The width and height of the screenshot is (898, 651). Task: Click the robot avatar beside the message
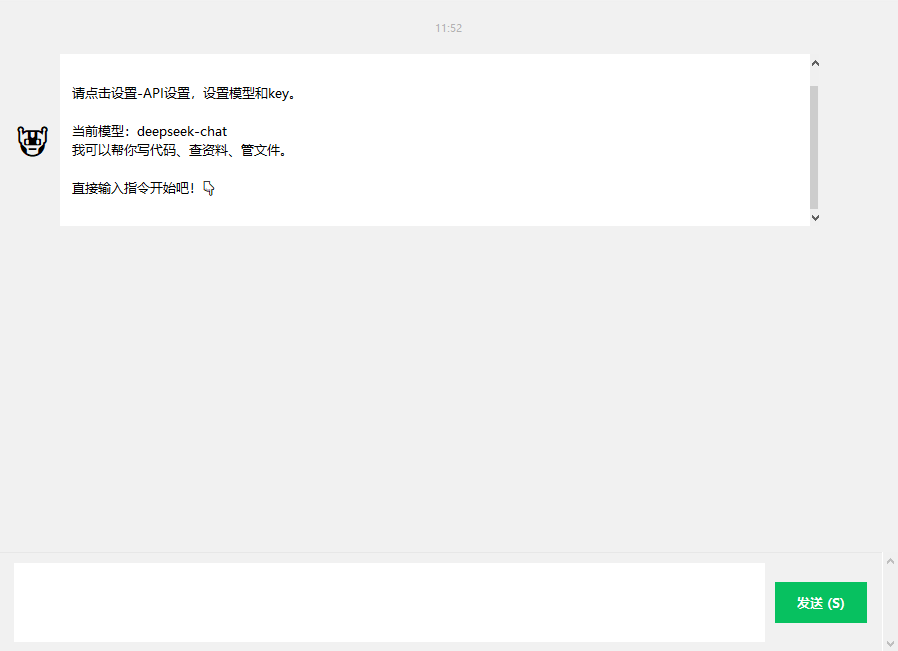(33, 141)
